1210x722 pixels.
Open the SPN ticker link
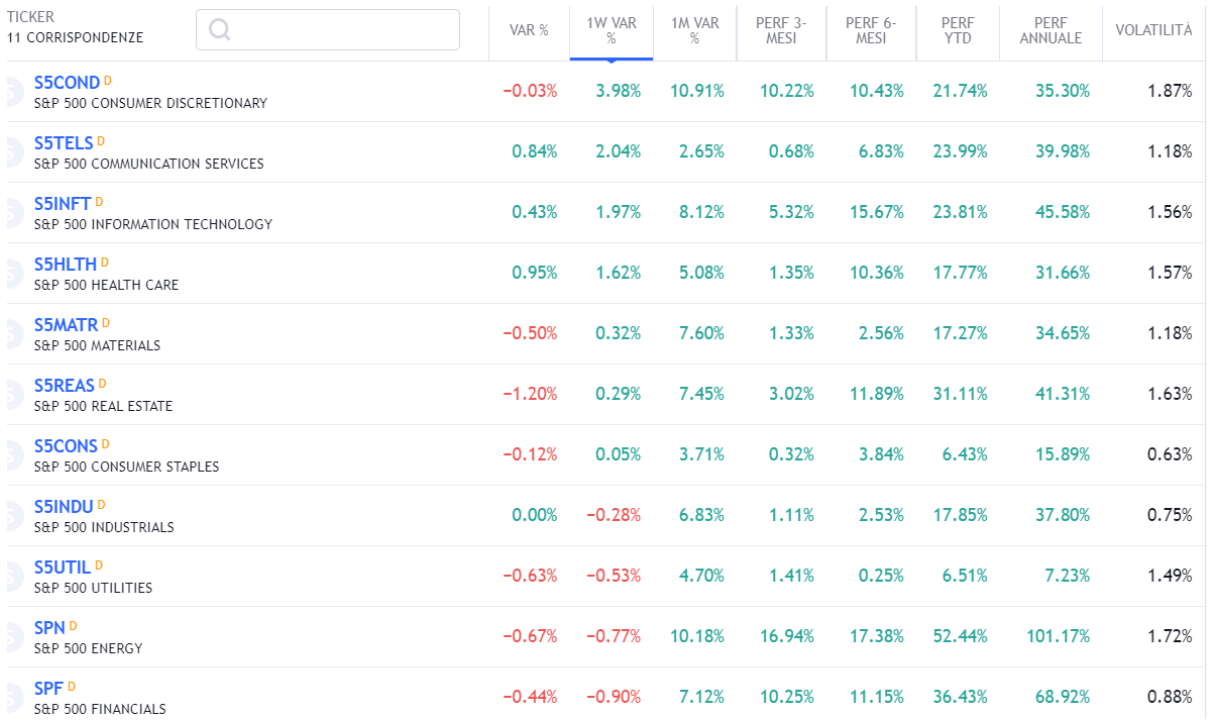point(49,628)
